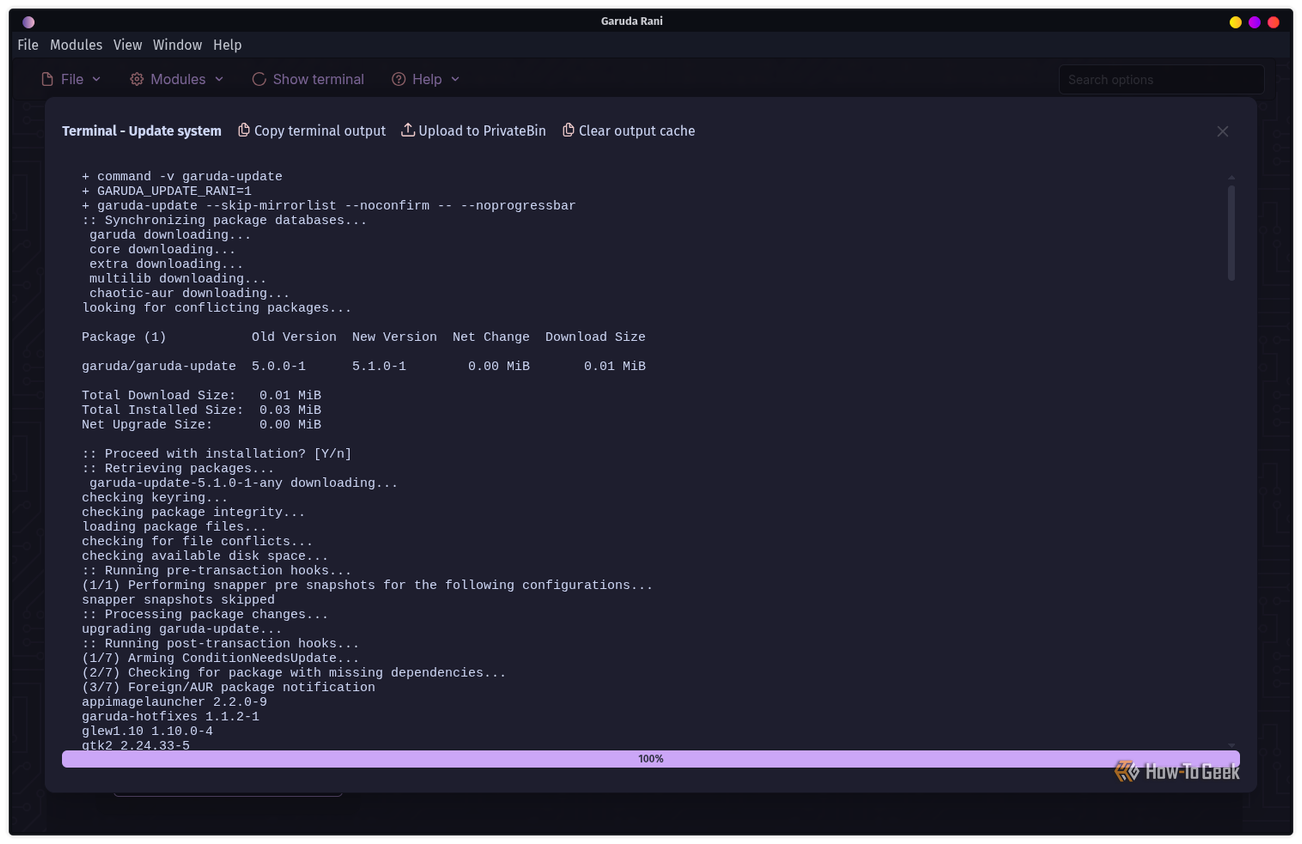Viewport: 1302px width, 844px height.
Task: Click the app icon in title bar
Action: [28, 22]
